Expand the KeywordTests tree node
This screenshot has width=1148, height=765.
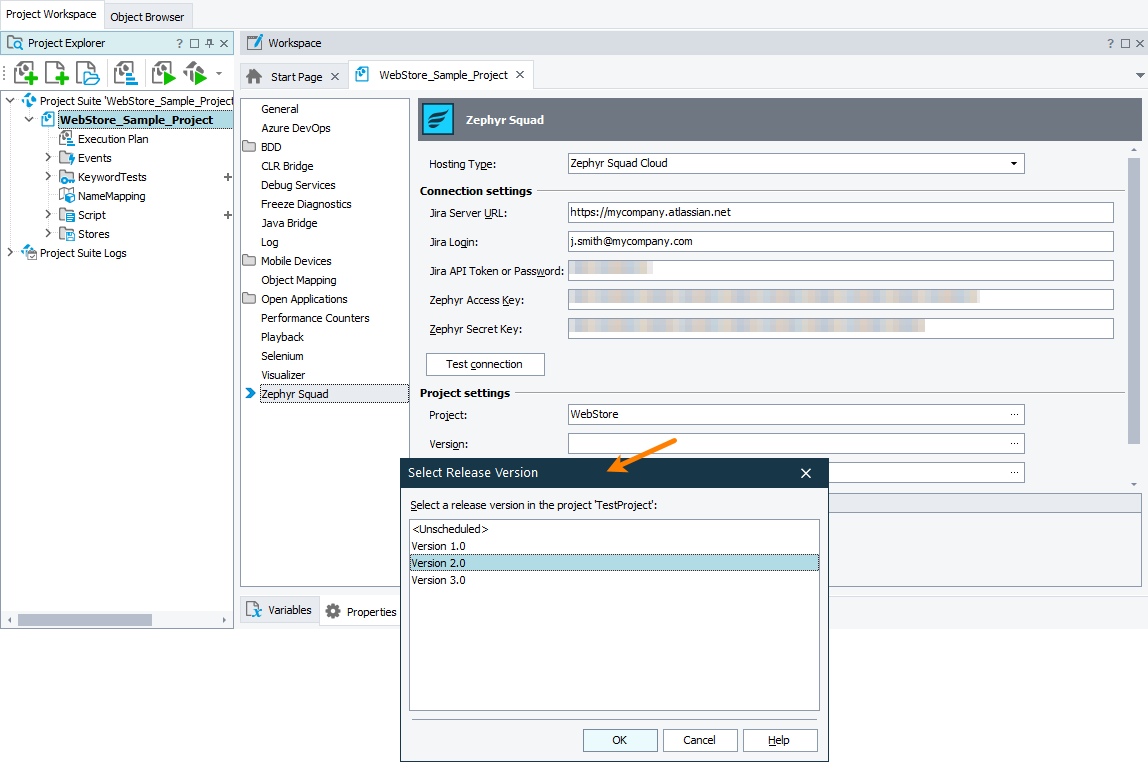coord(47,176)
